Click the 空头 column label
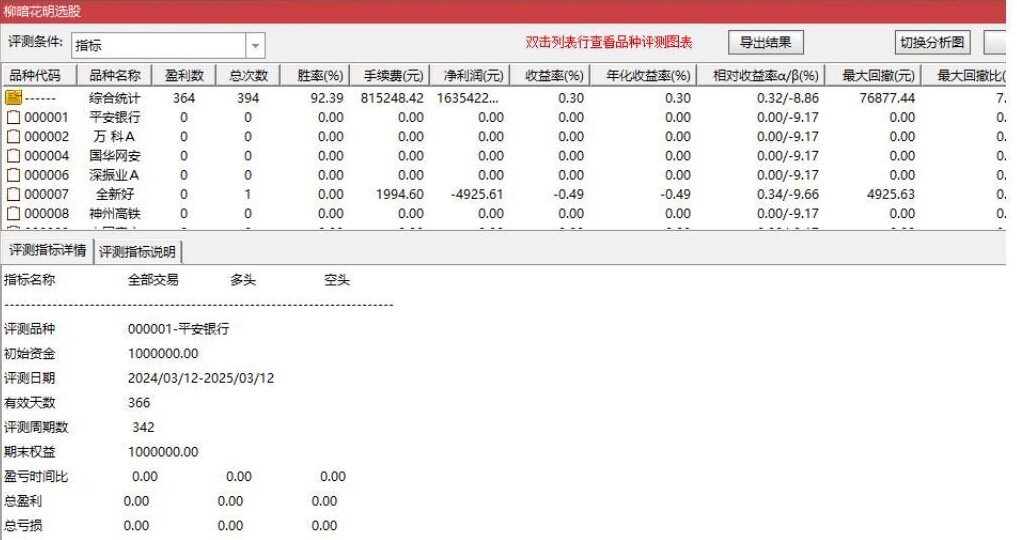The height and width of the screenshot is (540, 1017). pyautogui.click(x=337, y=279)
